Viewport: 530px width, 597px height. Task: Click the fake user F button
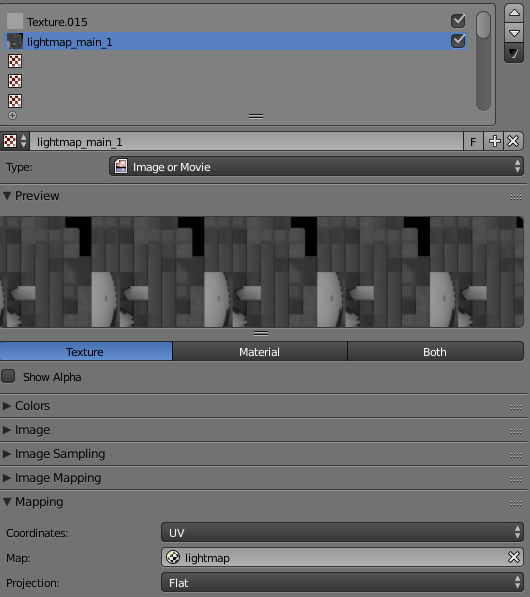tap(473, 141)
